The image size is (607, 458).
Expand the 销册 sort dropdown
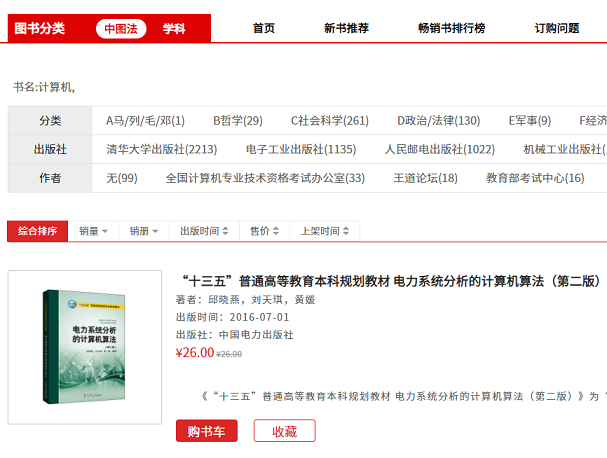[144, 231]
